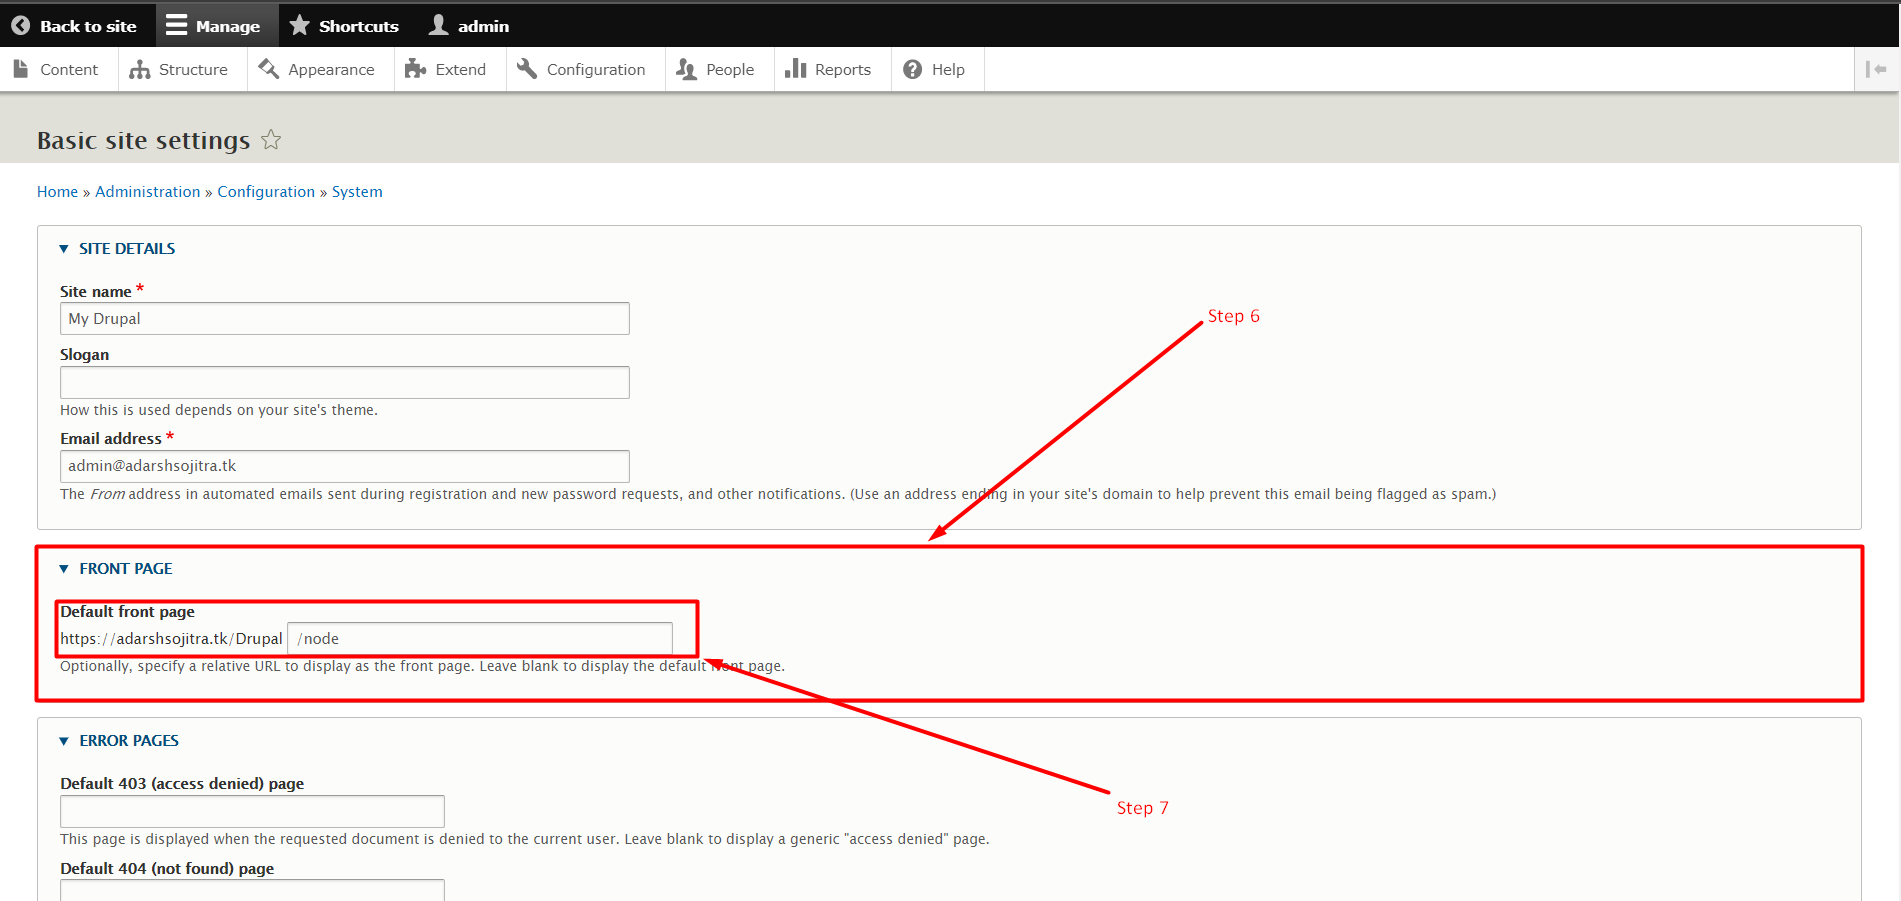The image size is (1901, 901).
Task: Click the Shortcuts star icon
Action: 299,25
